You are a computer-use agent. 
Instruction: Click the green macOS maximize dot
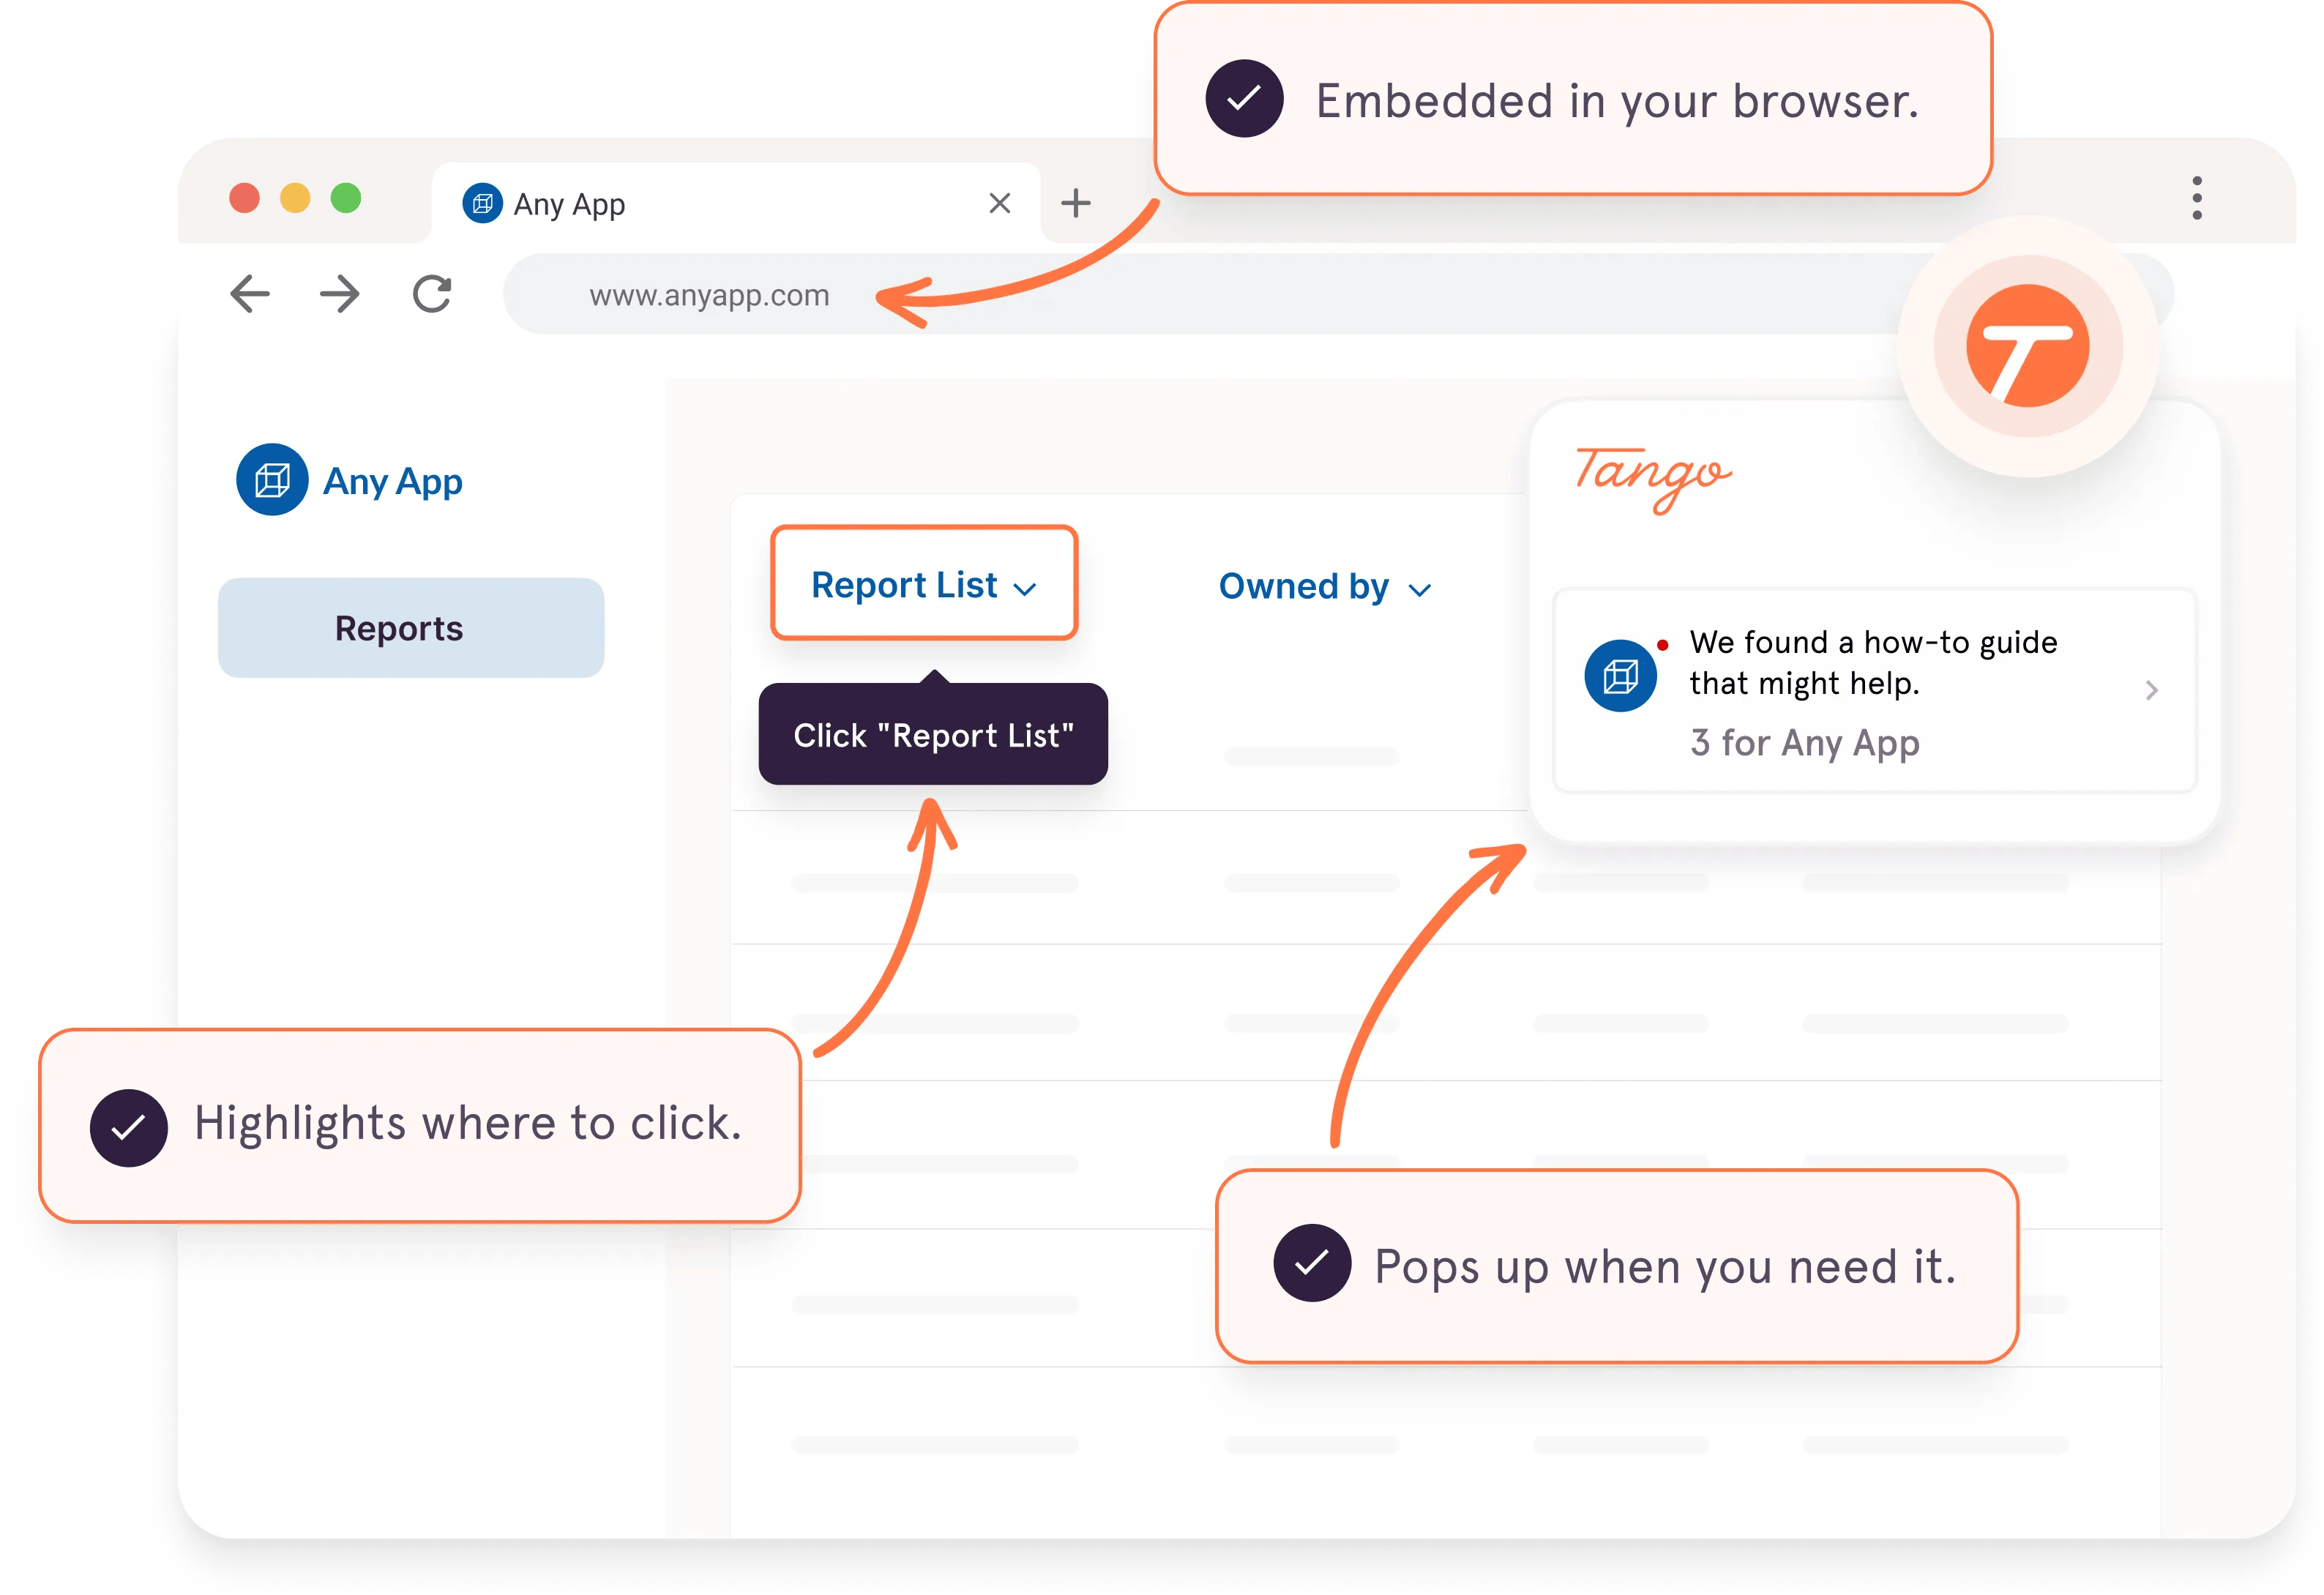tap(346, 198)
